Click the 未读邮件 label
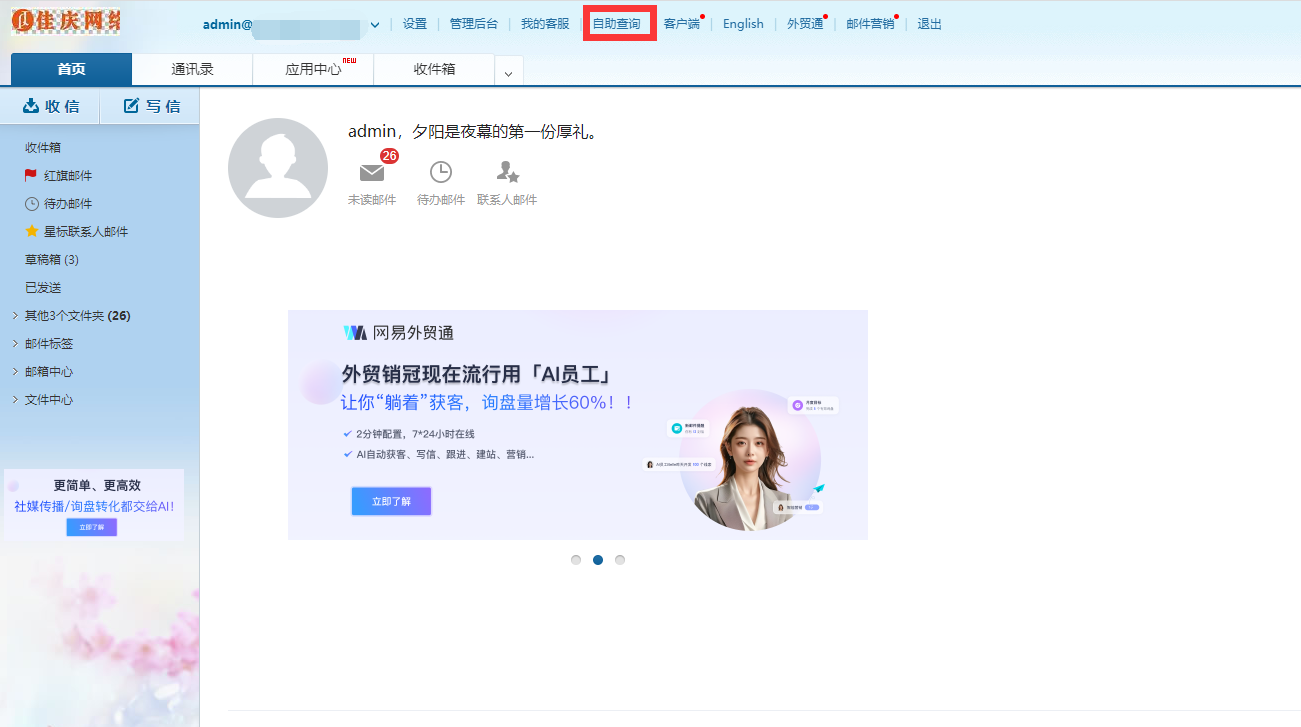The height and width of the screenshot is (727, 1301). [372, 200]
